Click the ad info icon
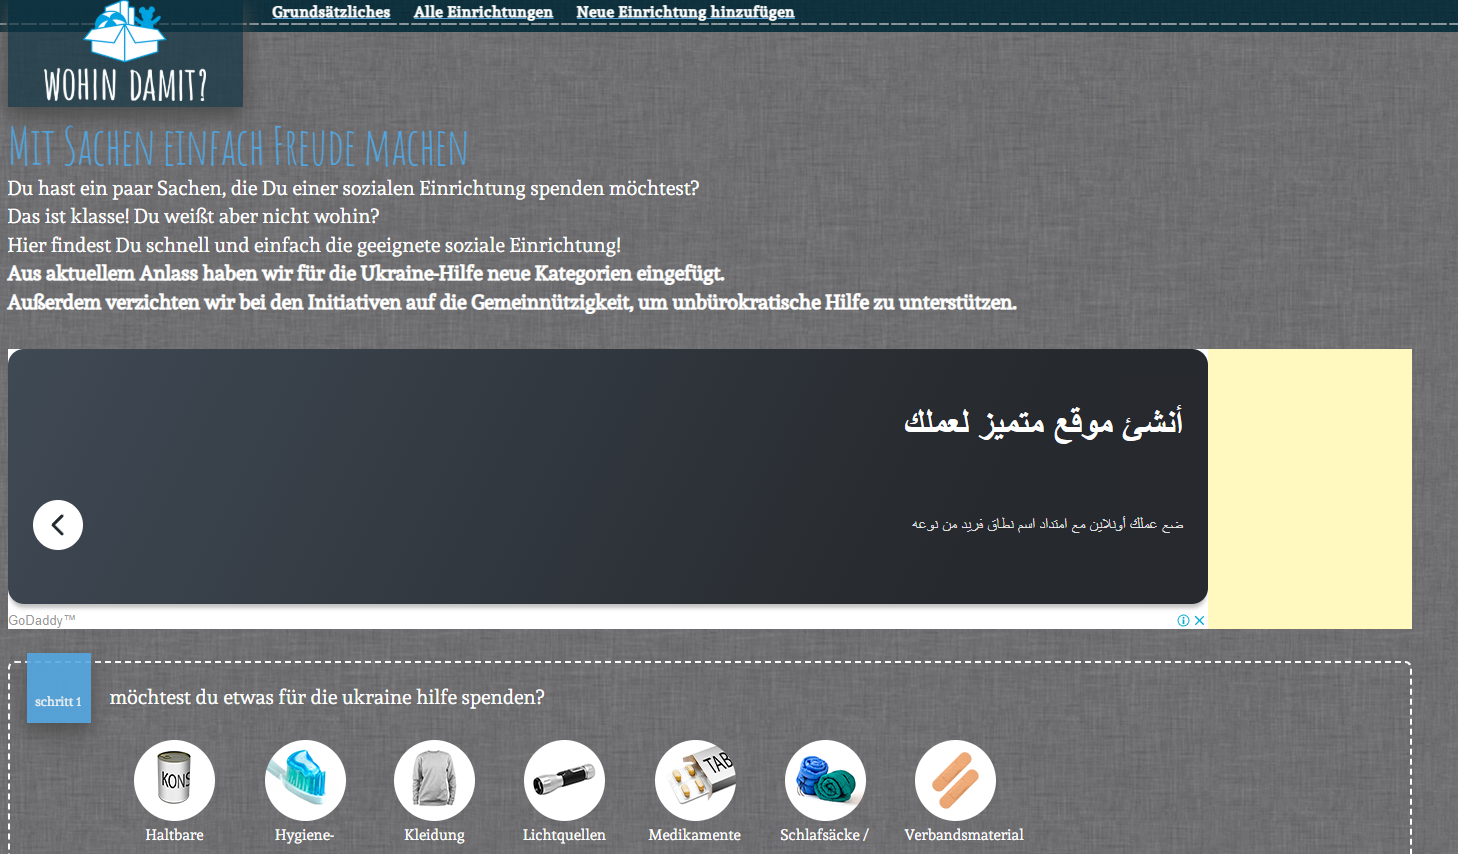The width and height of the screenshot is (1458, 854). click(1184, 620)
